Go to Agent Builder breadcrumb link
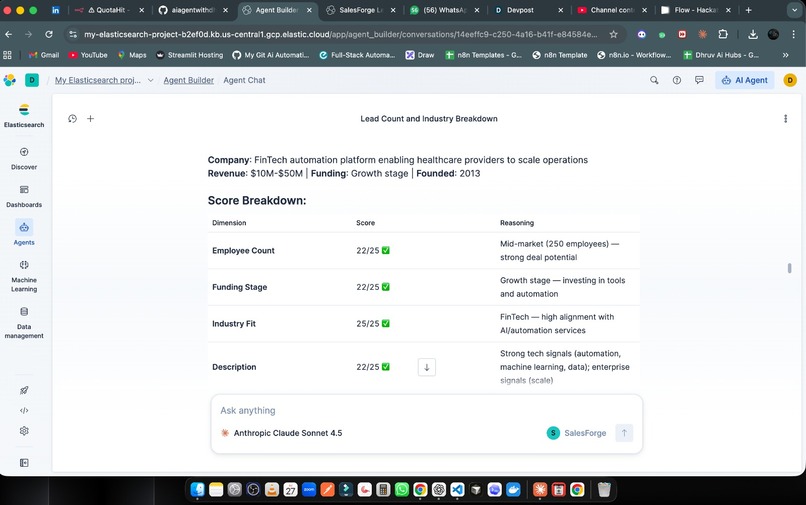 tap(189, 80)
